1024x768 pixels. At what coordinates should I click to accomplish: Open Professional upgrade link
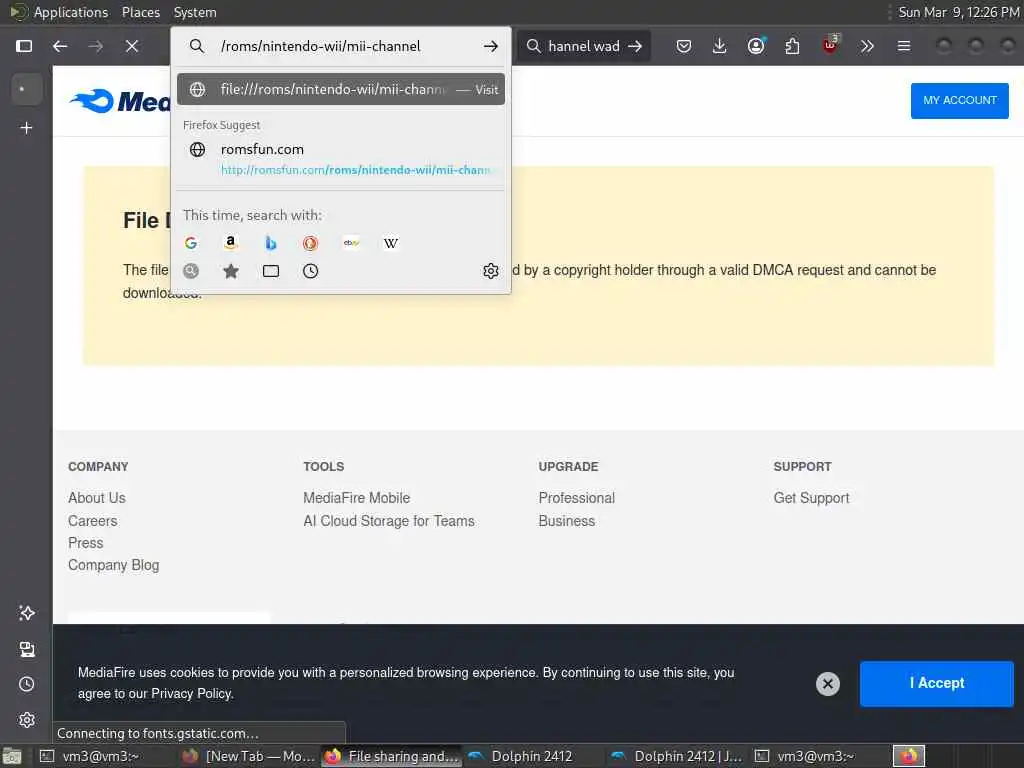tap(577, 498)
